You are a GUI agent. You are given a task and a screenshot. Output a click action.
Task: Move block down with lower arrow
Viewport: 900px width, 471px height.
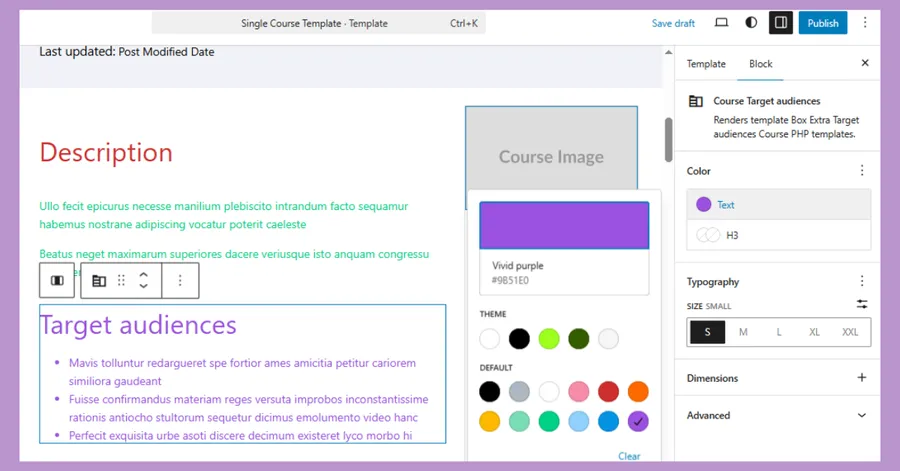143,286
